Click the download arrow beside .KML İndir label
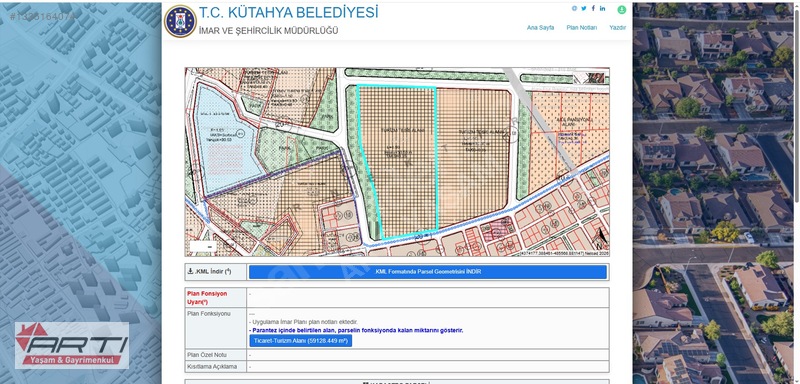 (x=190, y=271)
